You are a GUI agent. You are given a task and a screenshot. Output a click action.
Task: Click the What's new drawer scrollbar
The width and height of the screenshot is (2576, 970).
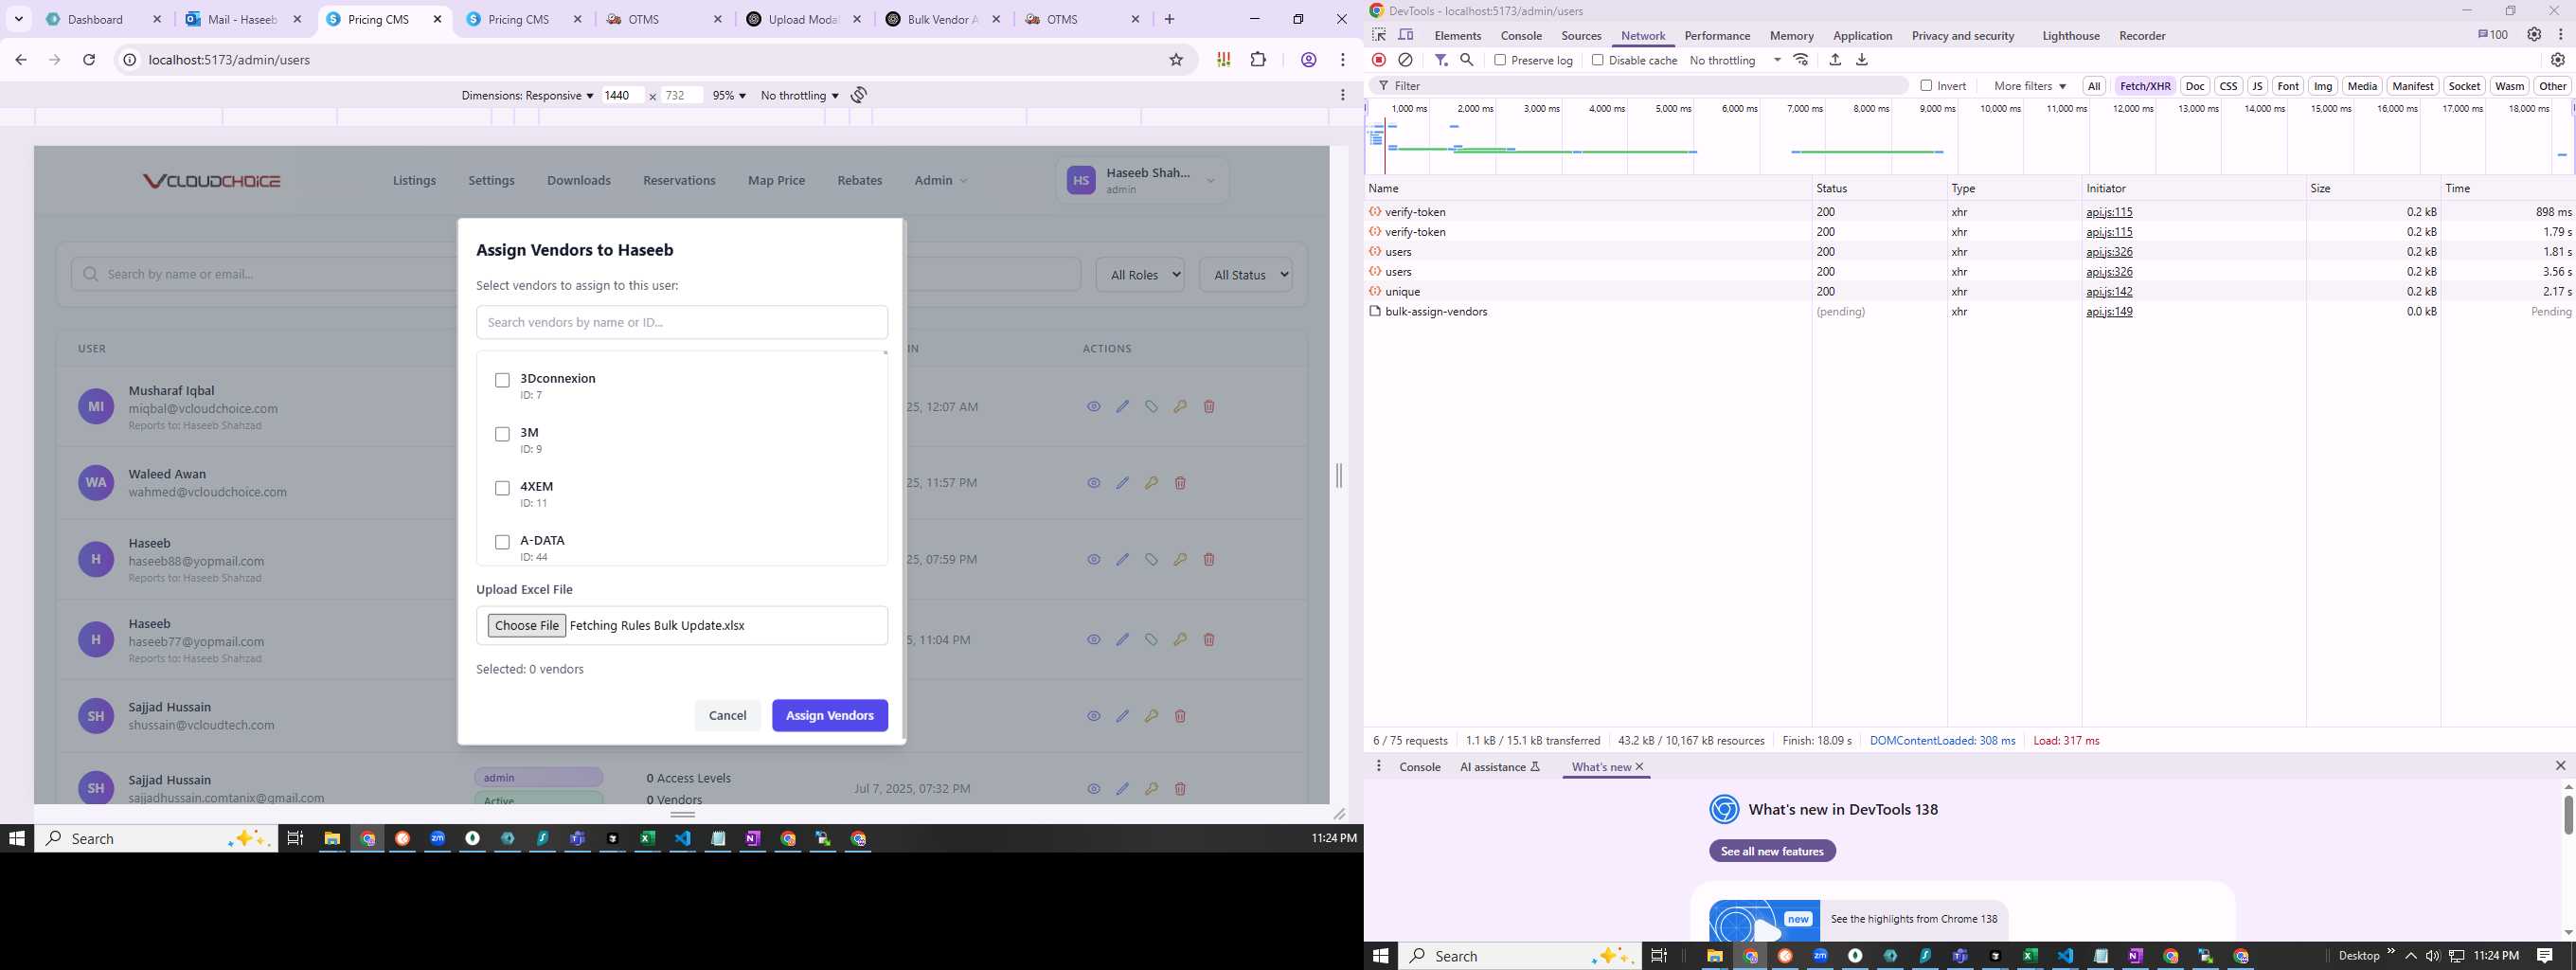(x=2568, y=815)
